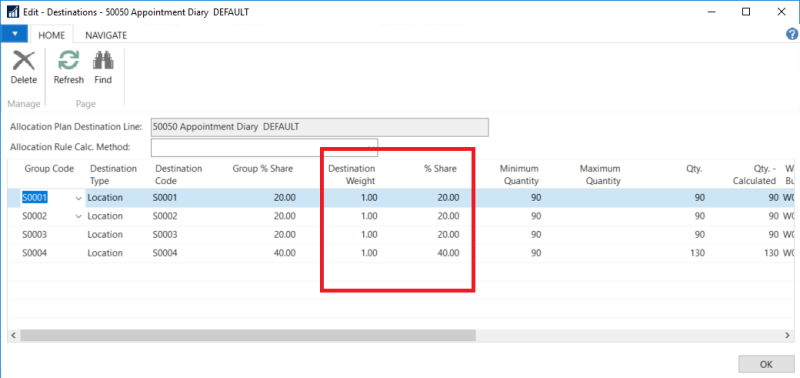Viewport: 800px width, 378px height.
Task: Click Group % Share value 40.00
Action: pyautogui.click(x=285, y=253)
